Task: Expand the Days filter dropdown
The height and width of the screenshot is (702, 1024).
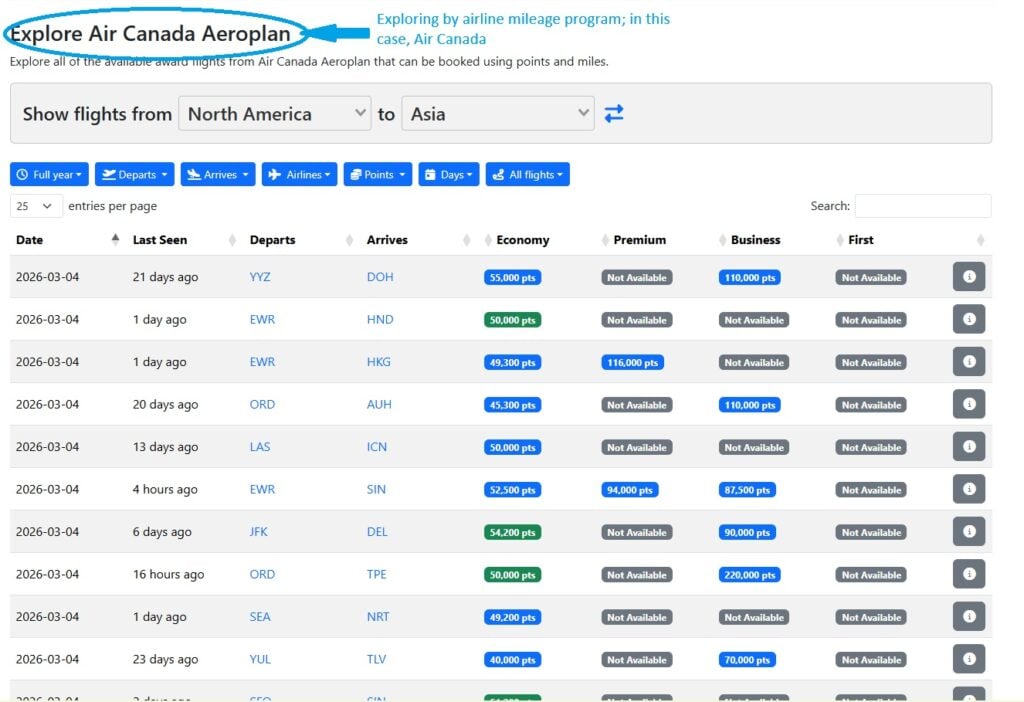Action: coord(449,174)
